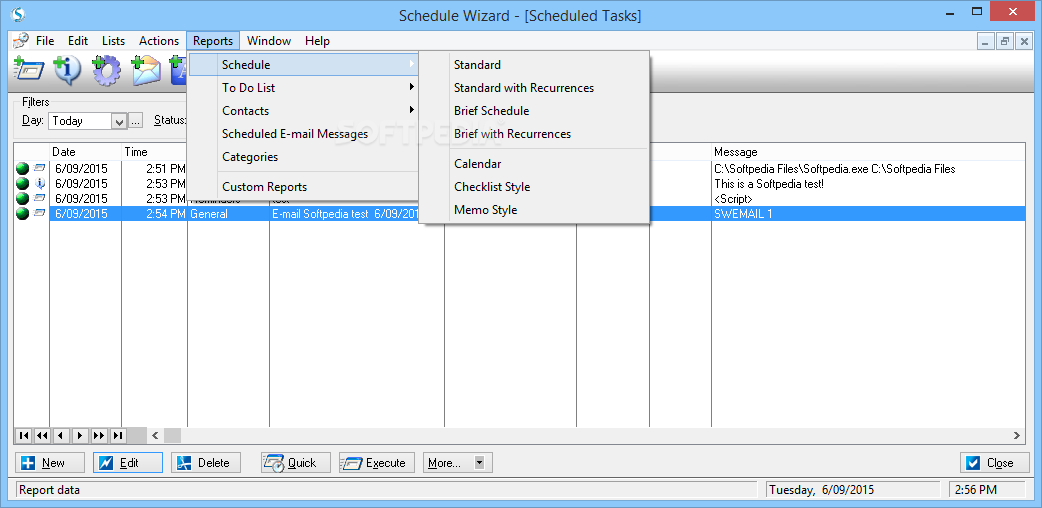1042x508 pixels.
Task: Click the add reminder info-bubble toolbar icon
Action: [68, 70]
